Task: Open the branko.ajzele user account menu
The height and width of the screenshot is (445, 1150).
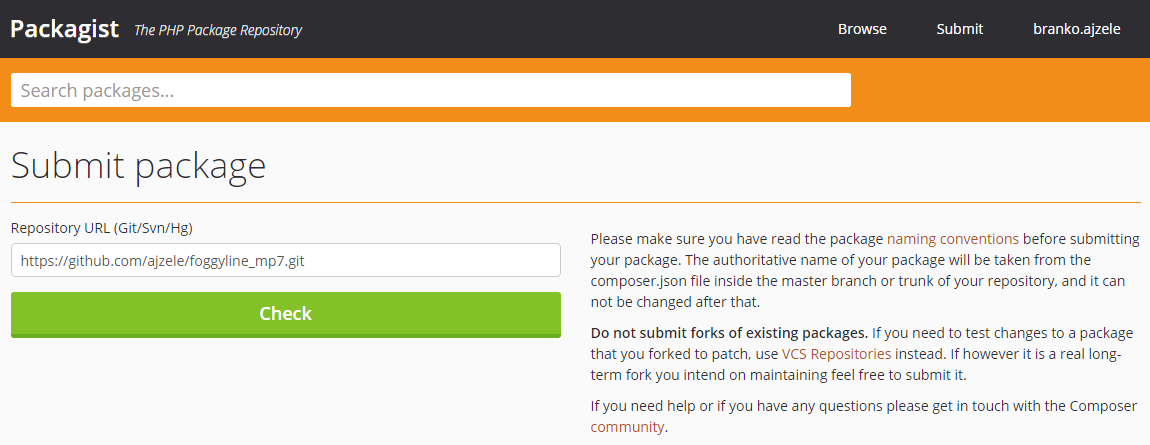Action: coord(1077,29)
